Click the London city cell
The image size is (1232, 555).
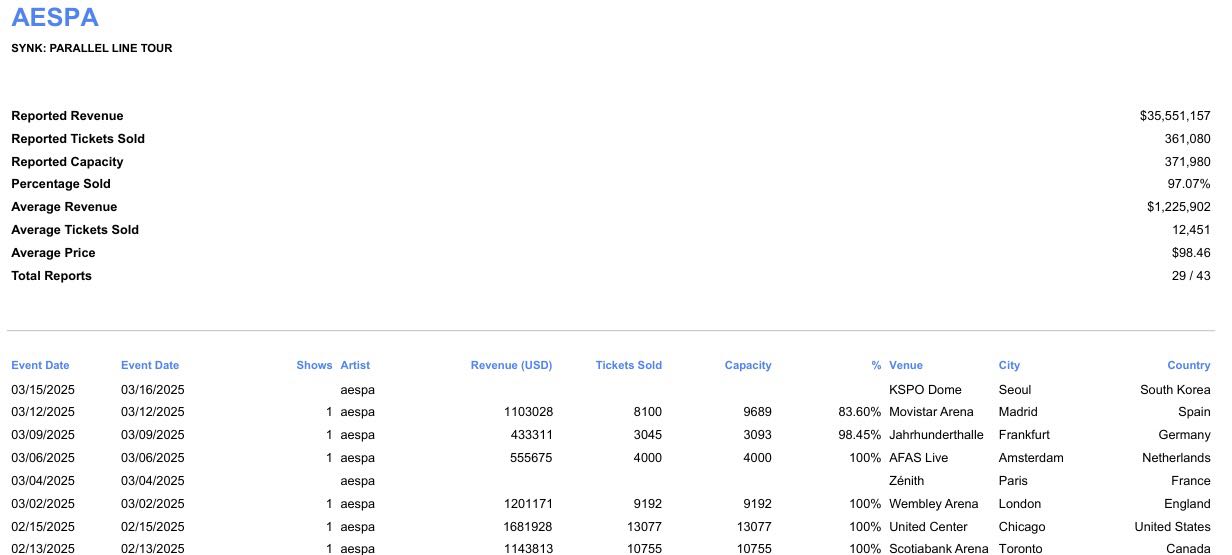(1019, 504)
